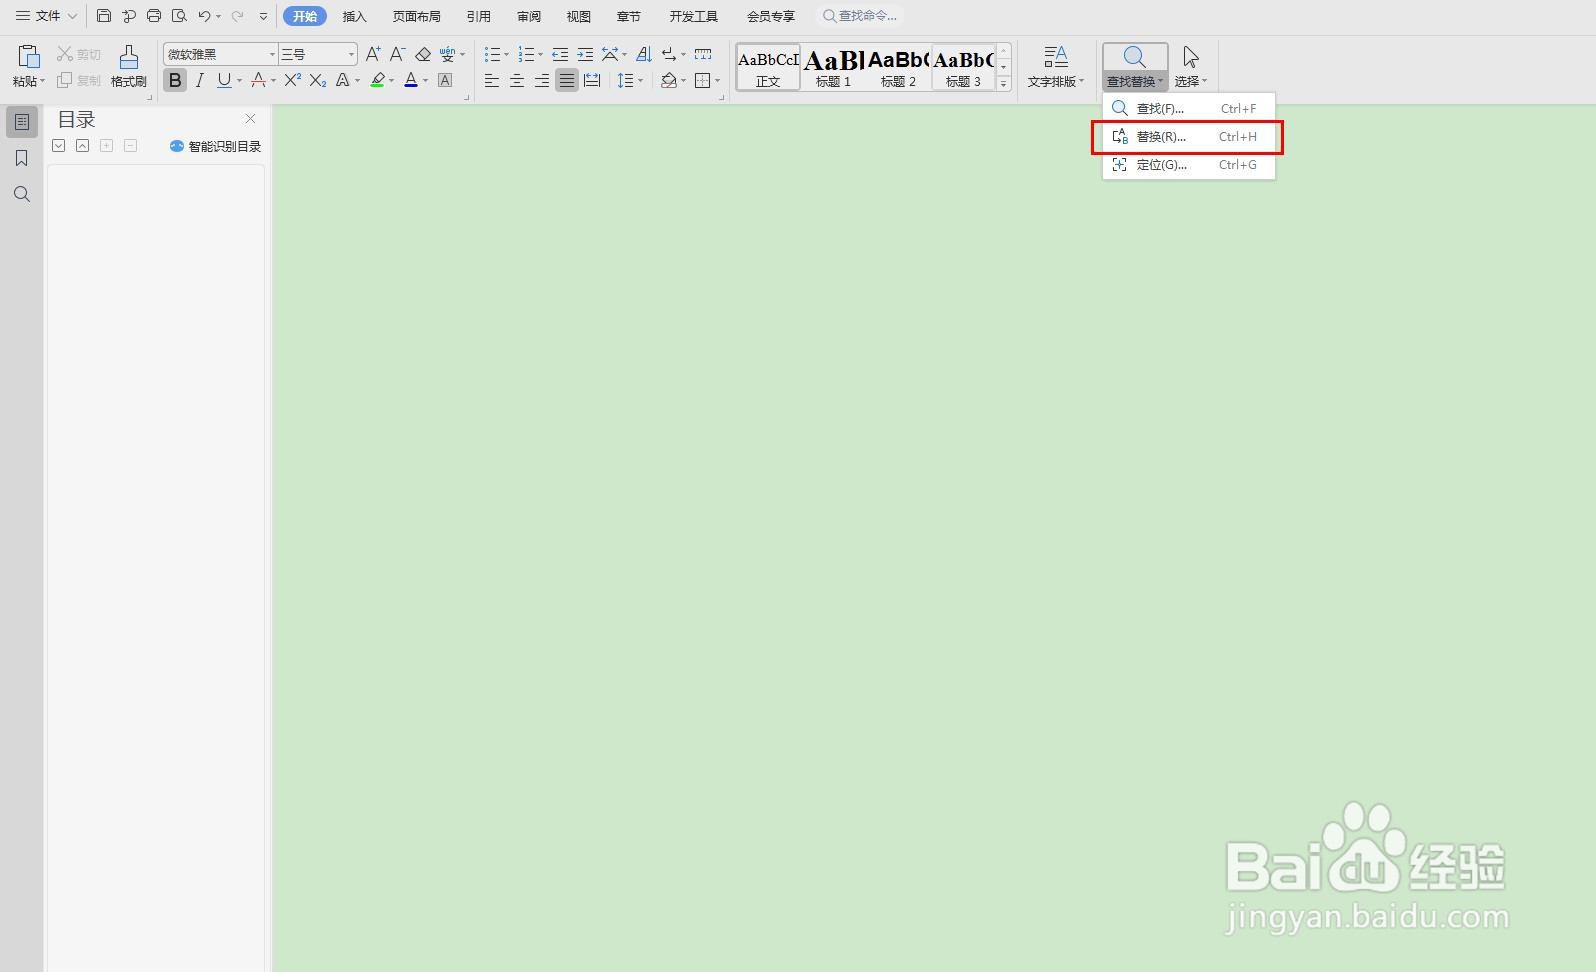Apply the 标题 1 style

click(x=833, y=66)
